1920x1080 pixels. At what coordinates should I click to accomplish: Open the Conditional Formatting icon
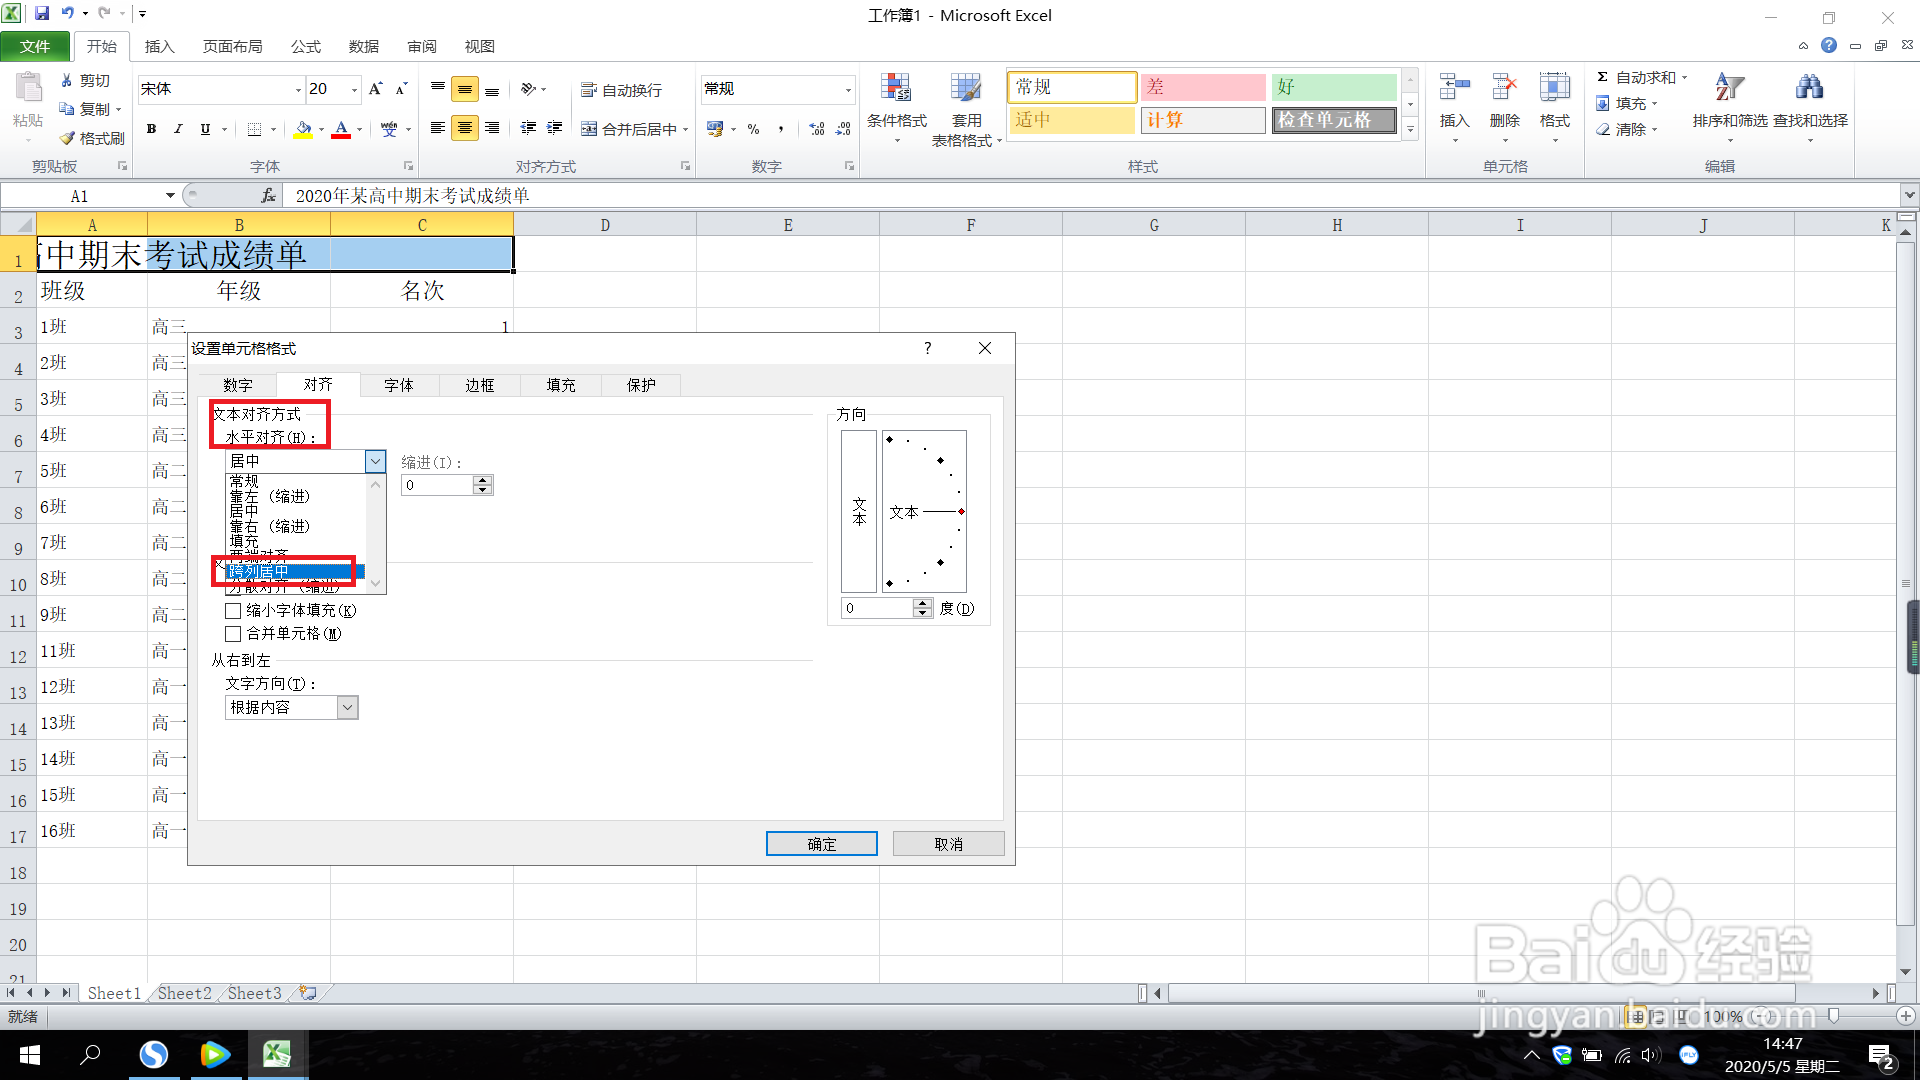click(x=896, y=90)
